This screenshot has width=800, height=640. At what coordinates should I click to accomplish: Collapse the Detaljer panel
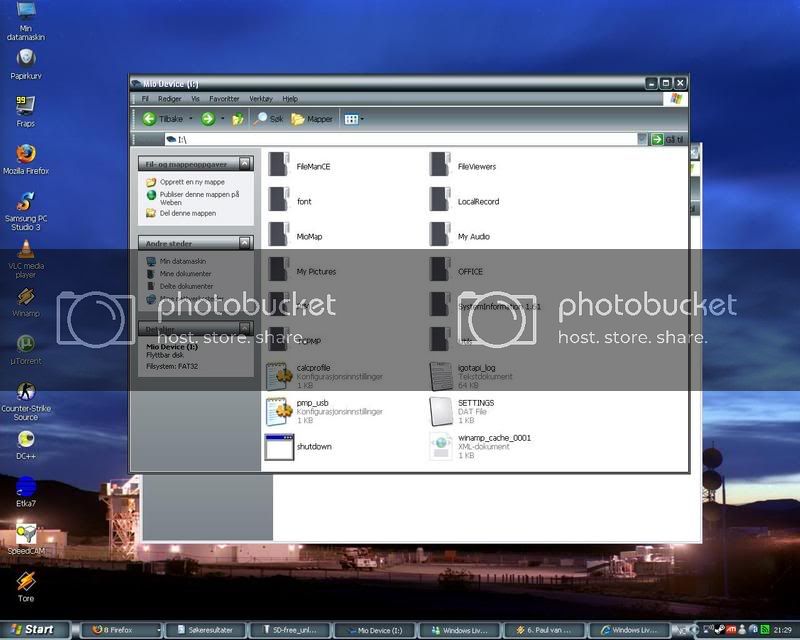pyautogui.click(x=244, y=328)
